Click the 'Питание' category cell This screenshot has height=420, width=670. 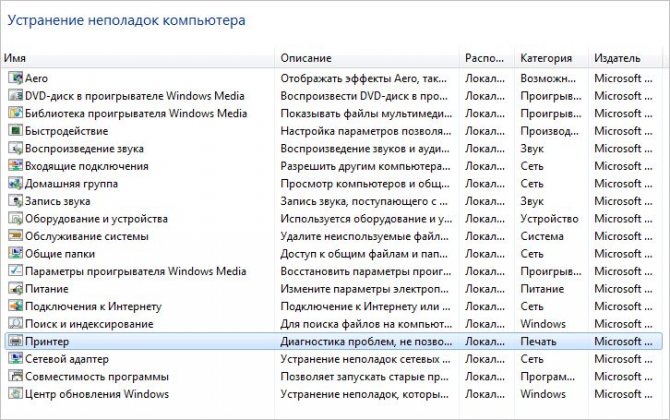click(x=542, y=289)
